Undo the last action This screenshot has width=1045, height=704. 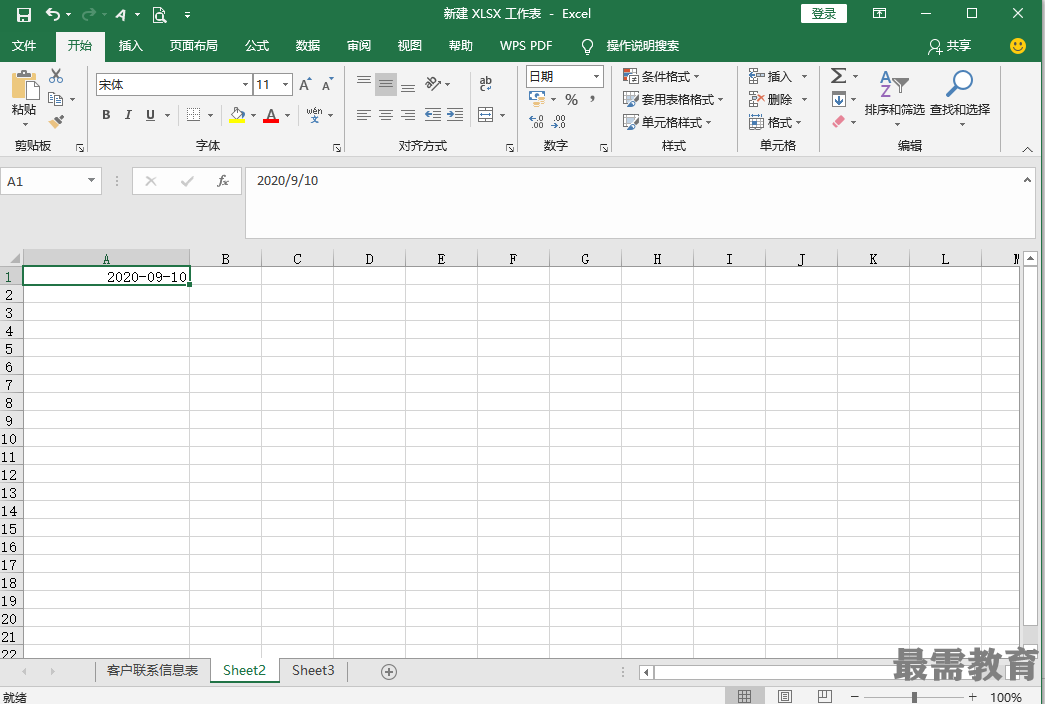(x=53, y=14)
